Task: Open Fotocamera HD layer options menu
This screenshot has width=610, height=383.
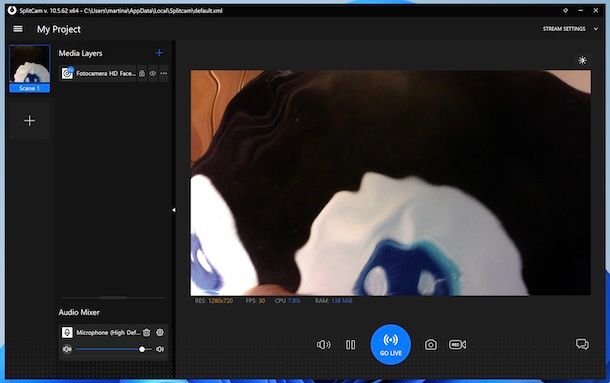Action: (163, 73)
